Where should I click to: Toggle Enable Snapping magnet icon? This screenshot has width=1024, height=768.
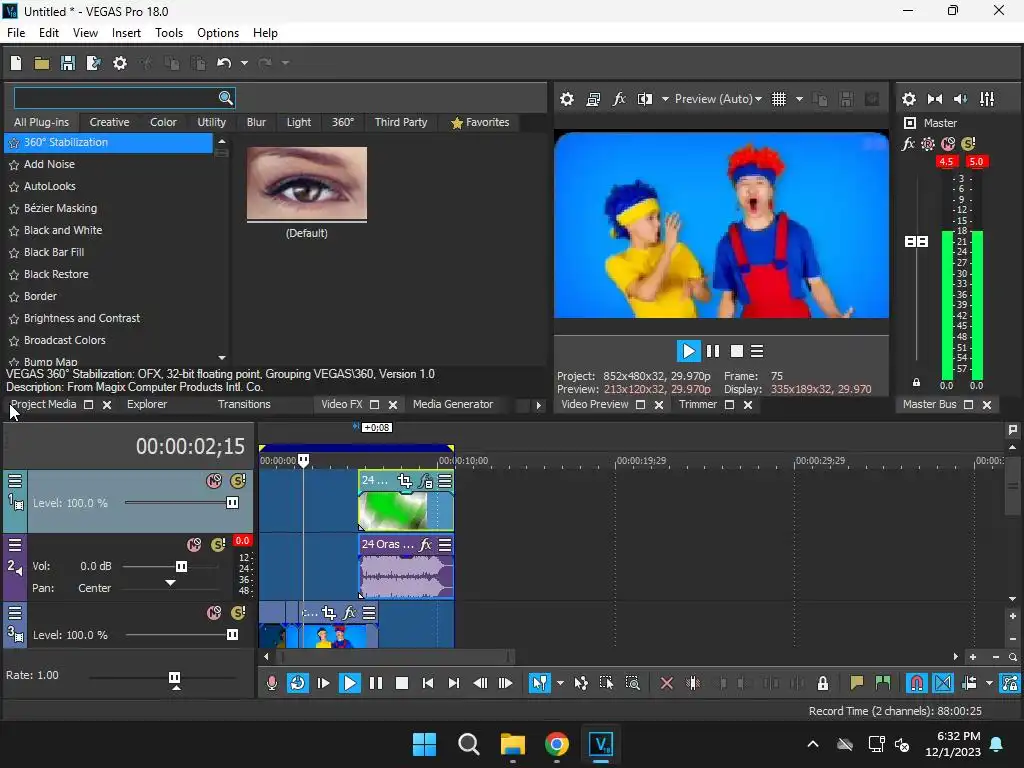point(917,683)
